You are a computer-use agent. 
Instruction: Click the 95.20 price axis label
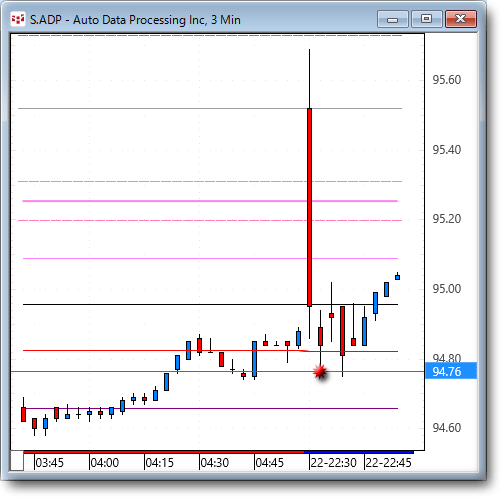click(x=447, y=219)
